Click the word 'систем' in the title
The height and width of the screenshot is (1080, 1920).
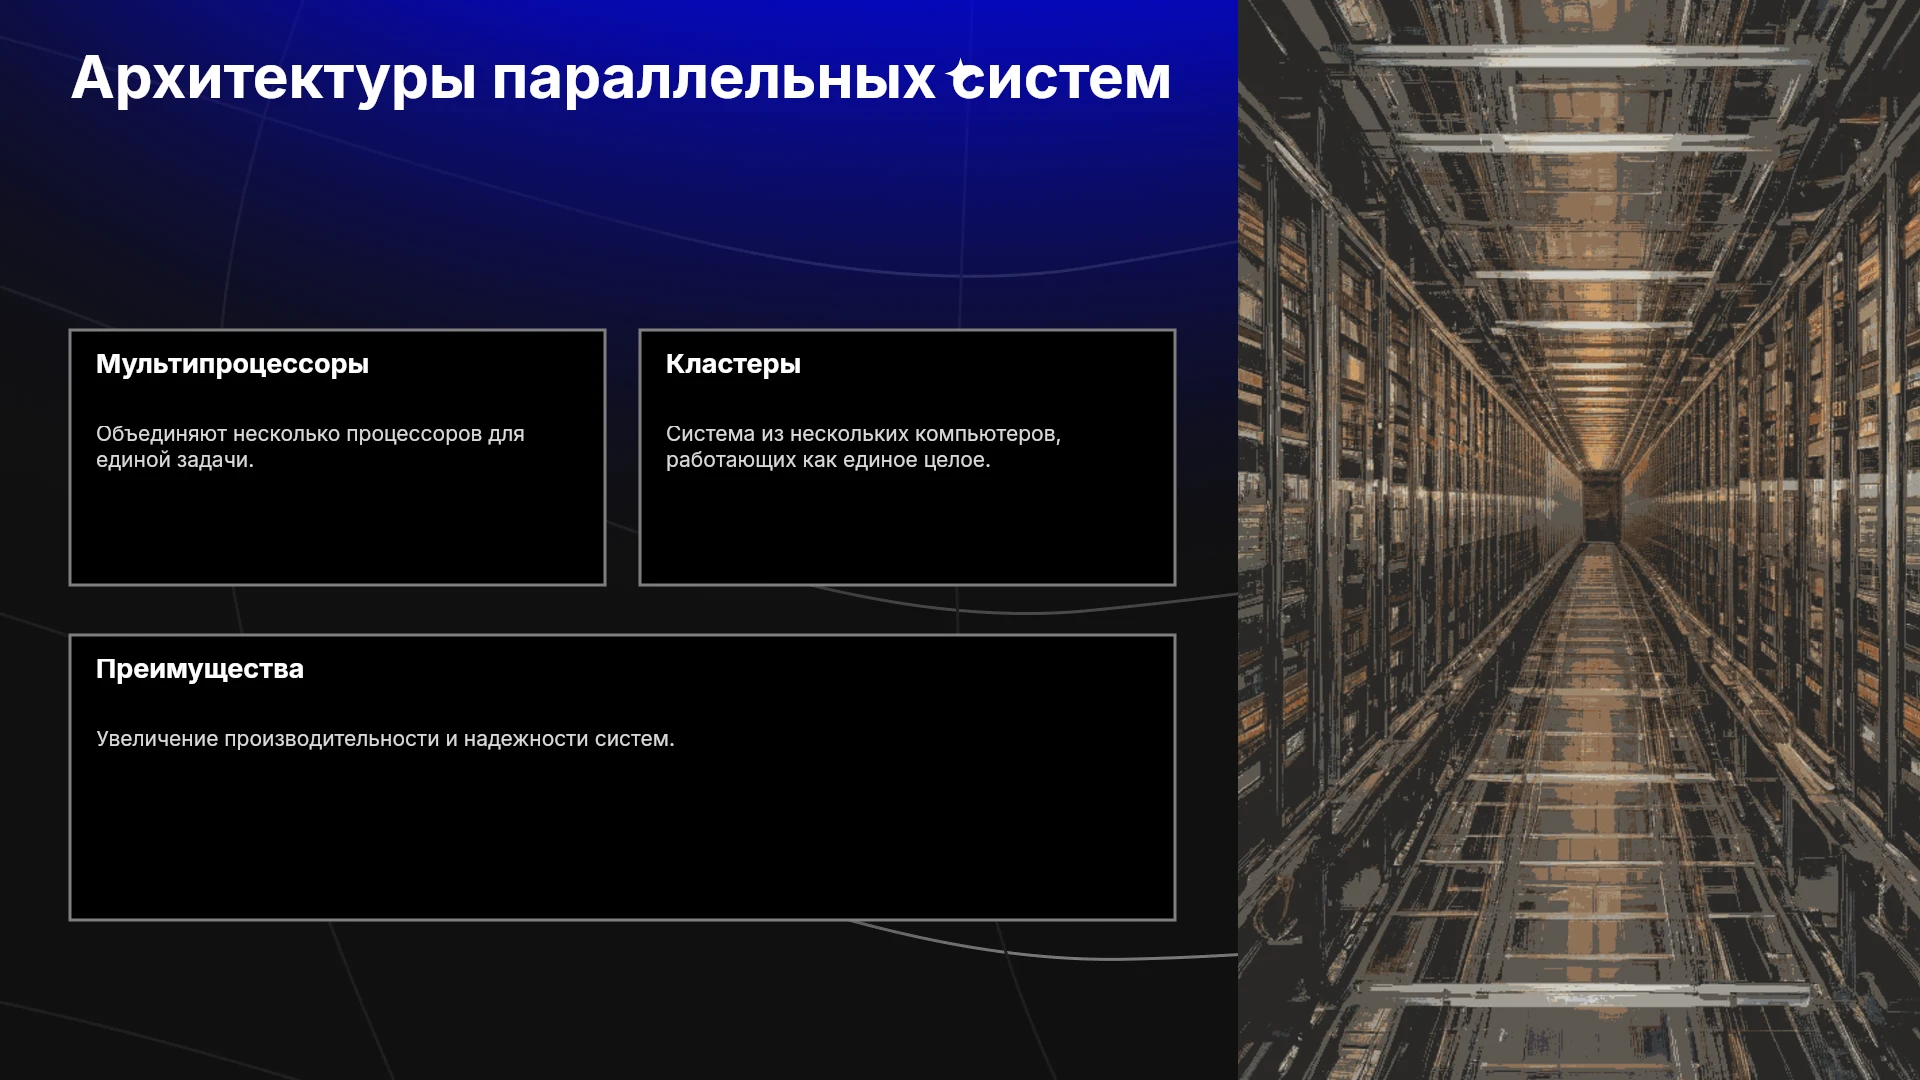click(1061, 79)
